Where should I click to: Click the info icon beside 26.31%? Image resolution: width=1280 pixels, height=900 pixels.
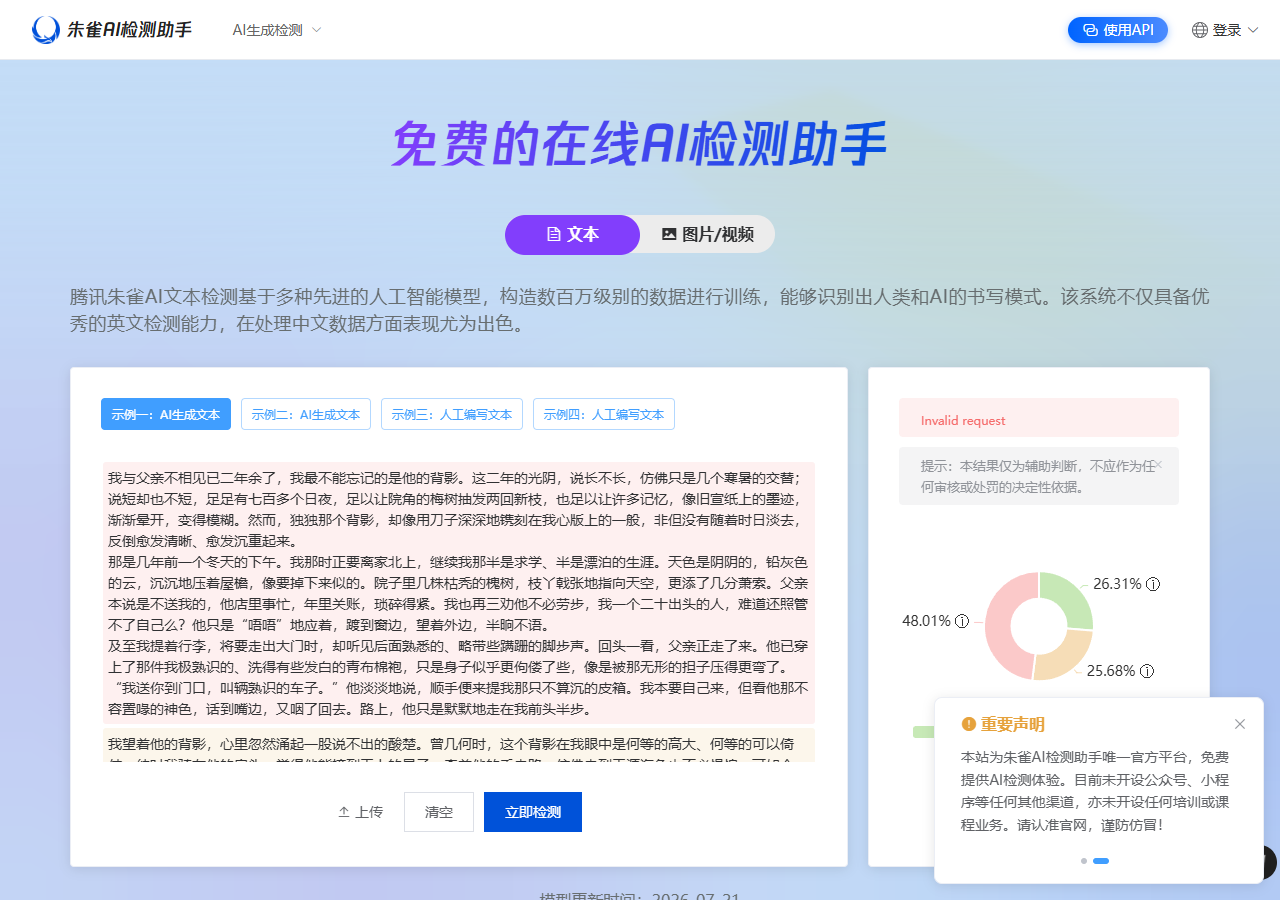(x=1153, y=584)
